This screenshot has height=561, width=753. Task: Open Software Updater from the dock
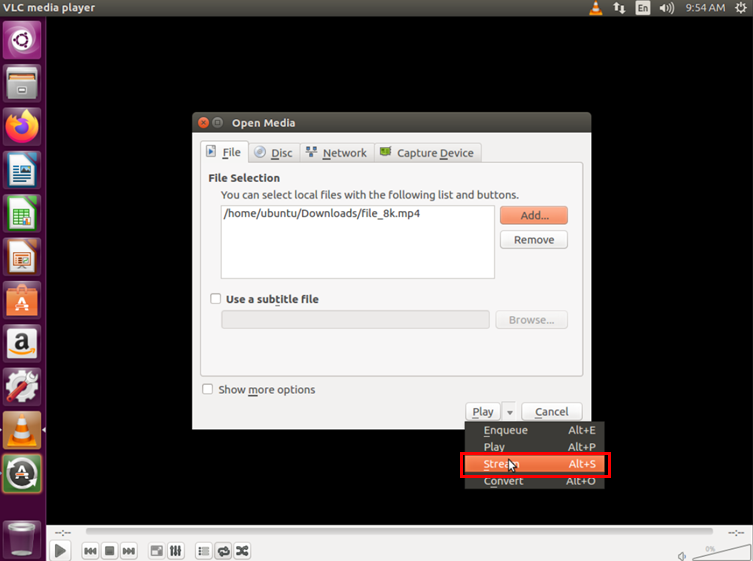click(x=22, y=474)
